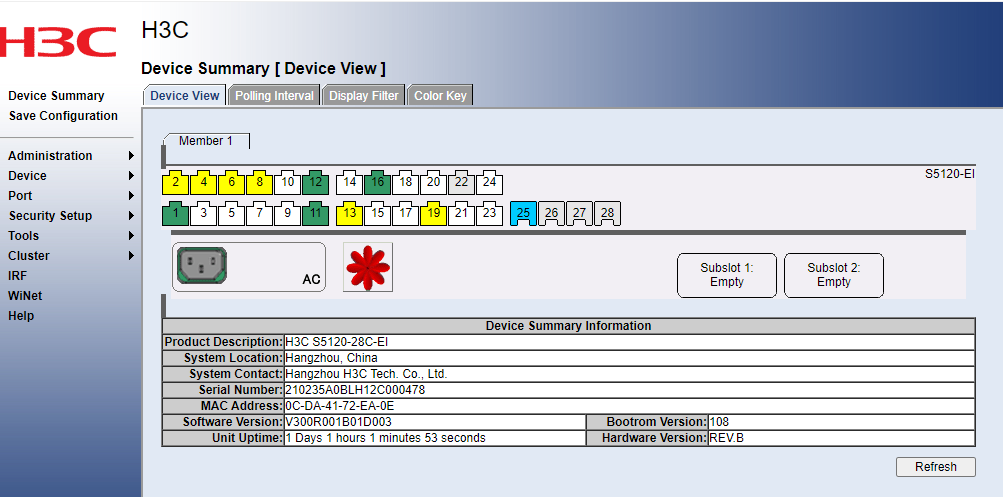This screenshot has height=497, width=1003.
Task: Select green port 12 icon
Action: pyautogui.click(x=315, y=183)
